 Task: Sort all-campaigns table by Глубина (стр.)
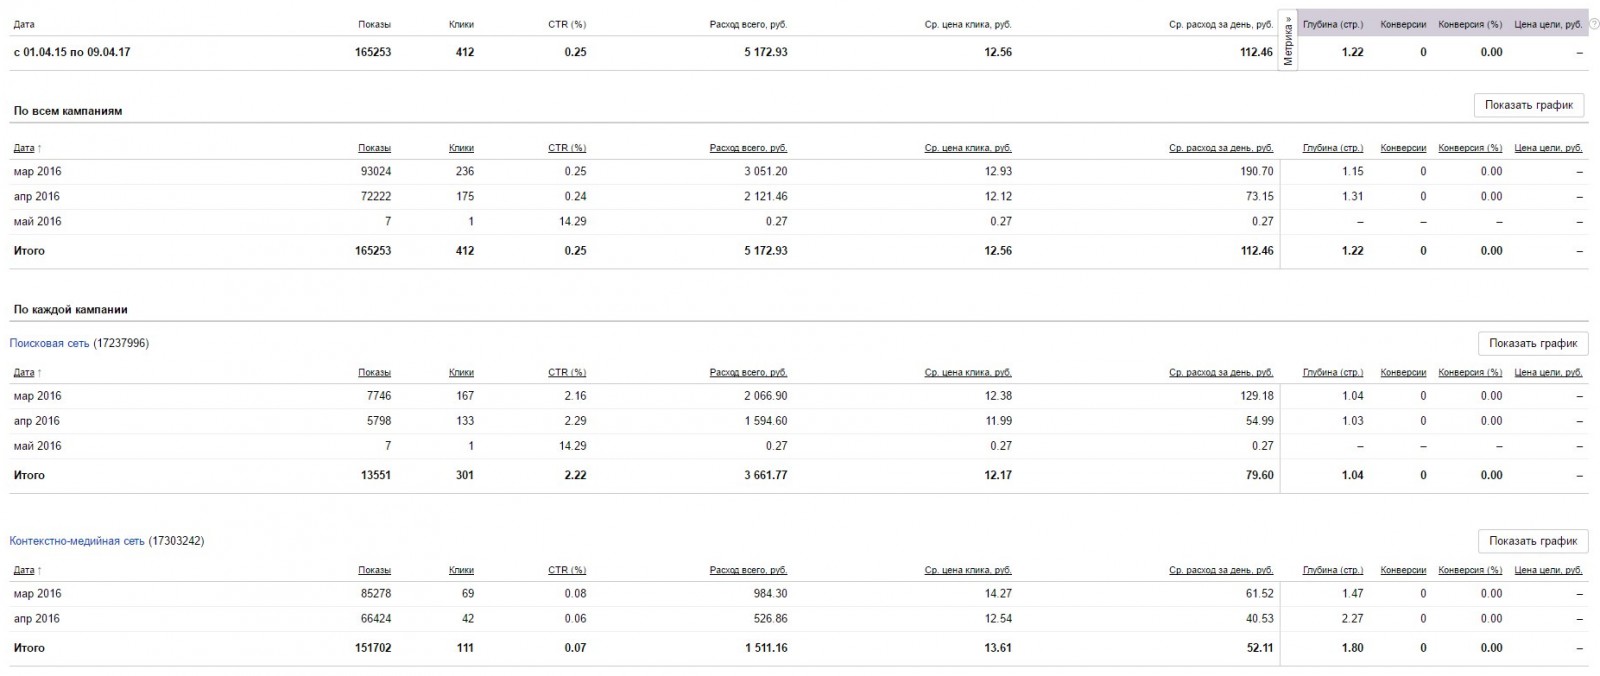(1333, 148)
